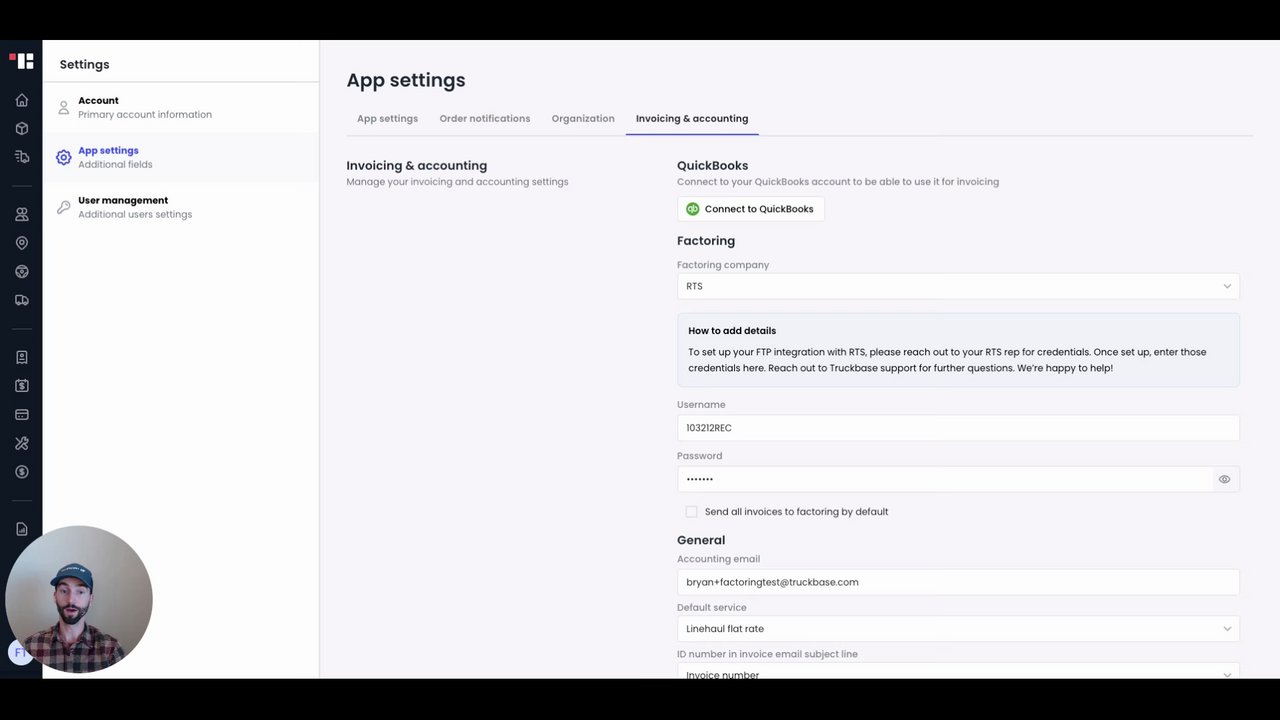The height and width of the screenshot is (720, 1280).
Task: Click the truck icon in the sidebar
Action: point(21,300)
